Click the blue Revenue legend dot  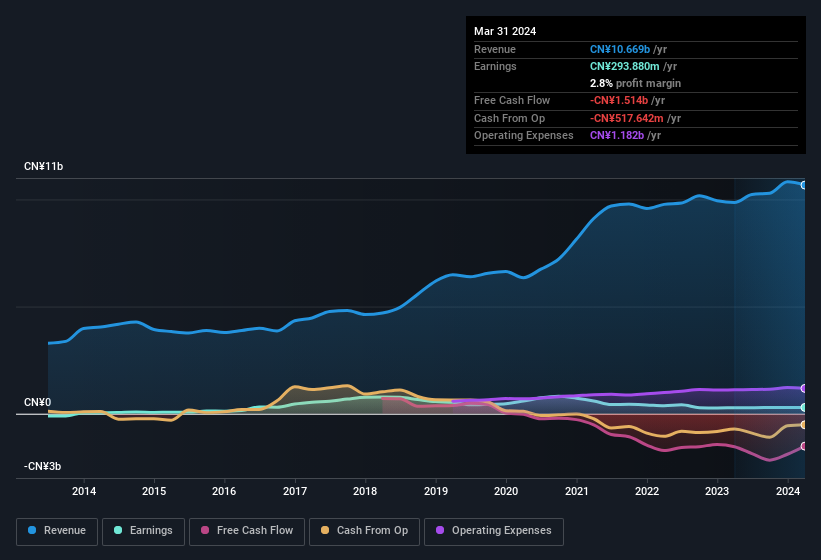(33, 531)
